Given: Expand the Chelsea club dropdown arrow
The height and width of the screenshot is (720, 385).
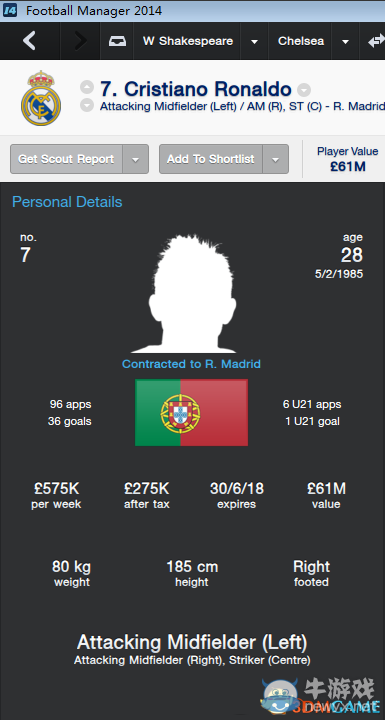Looking at the screenshot, I should [345, 41].
